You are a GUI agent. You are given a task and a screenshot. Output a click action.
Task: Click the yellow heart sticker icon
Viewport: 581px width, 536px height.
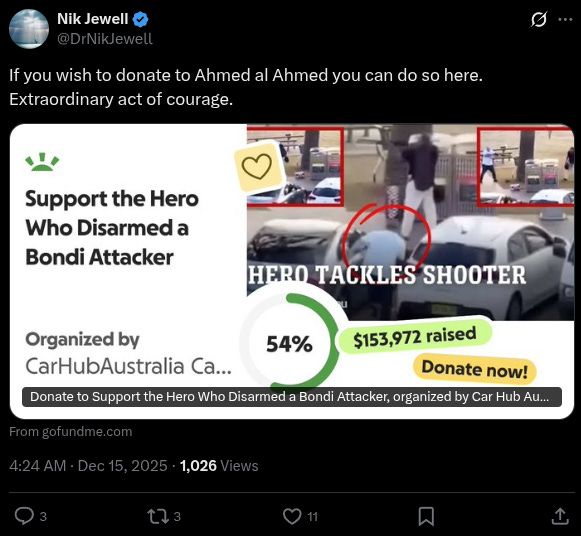tap(257, 167)
